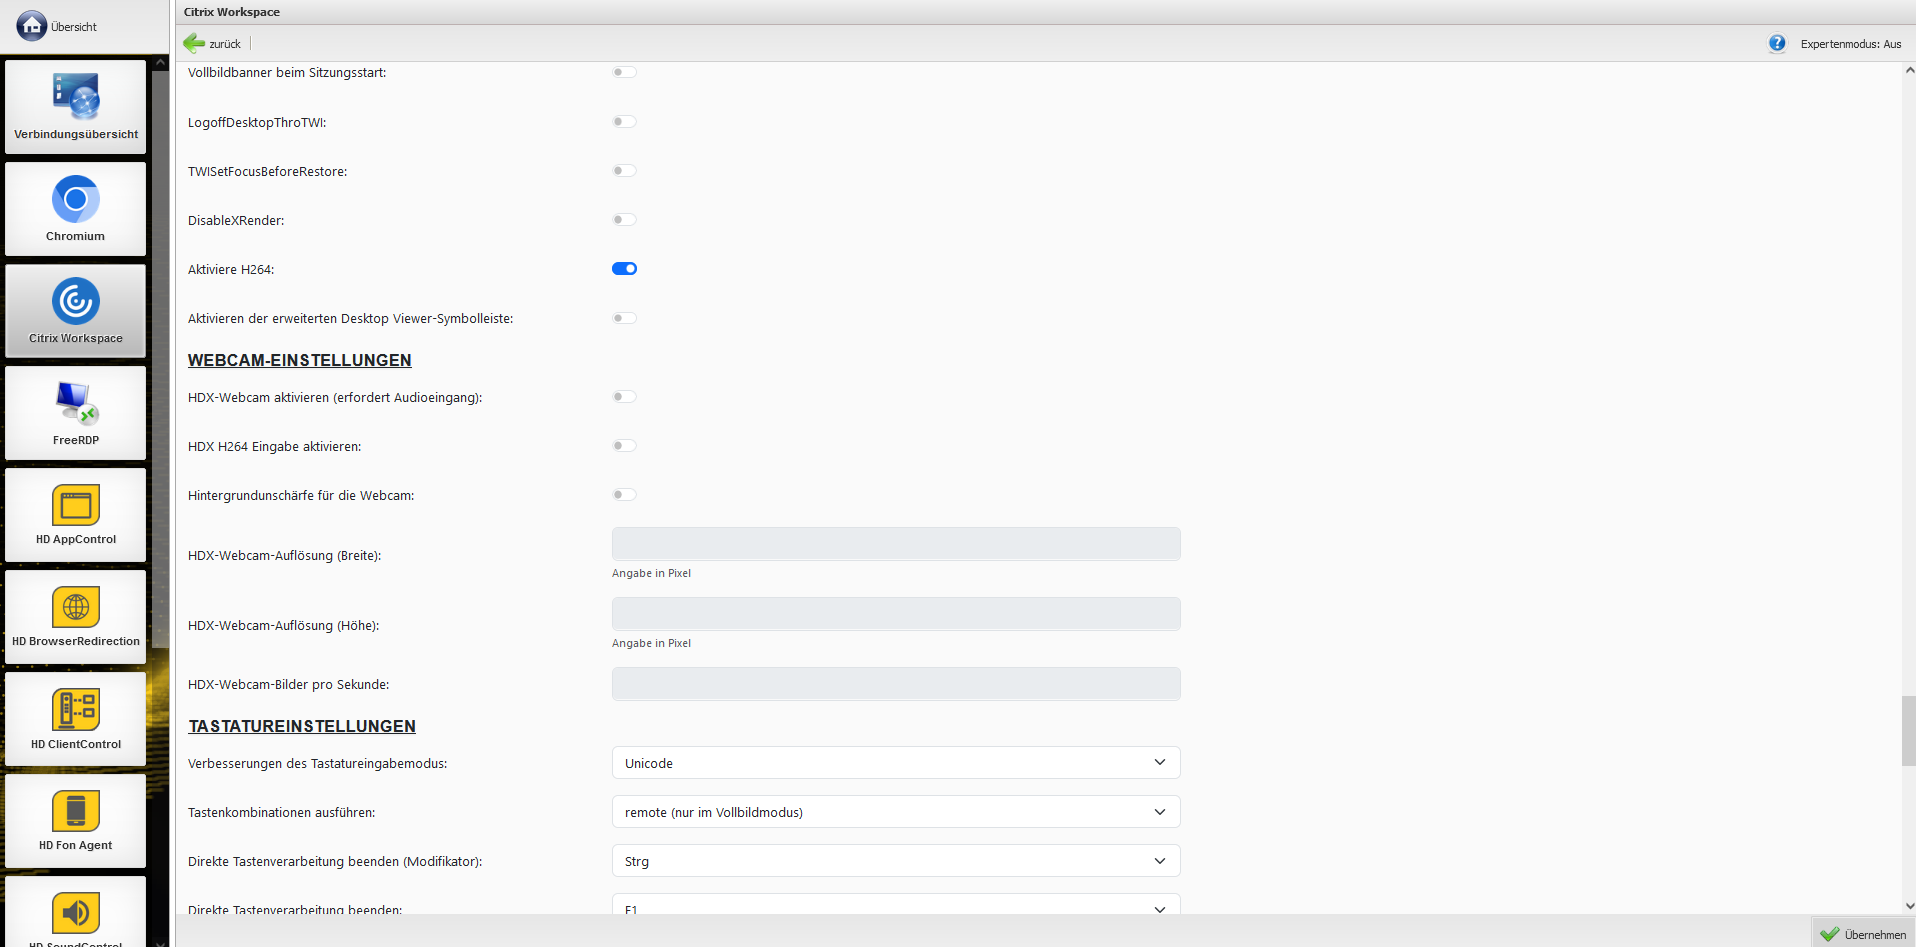
Task: Click the Citrix Workspace title text
Action: (232, 12)
